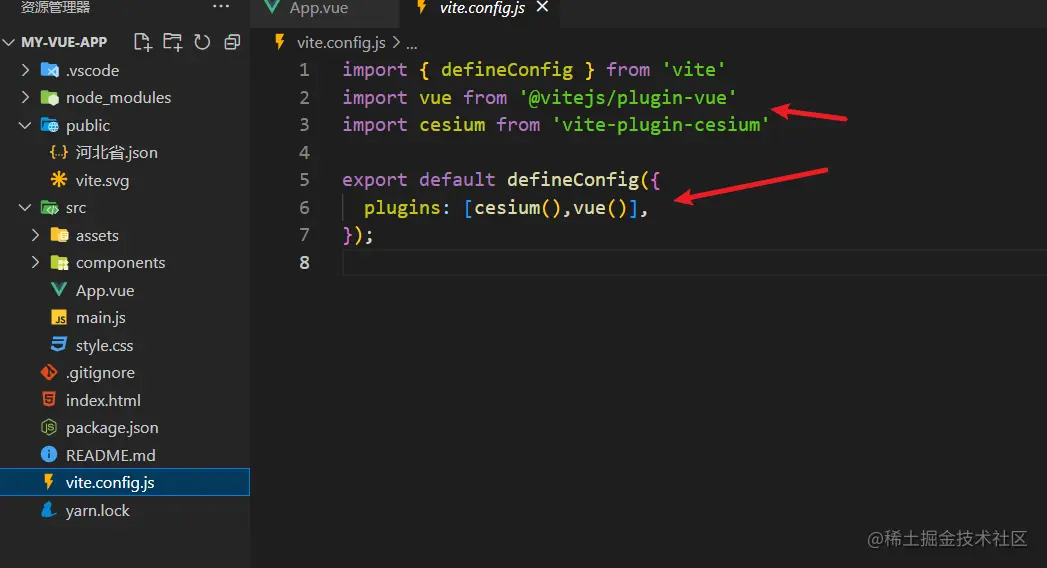Click the MY-VUE-APP project name
The image size is (1047, 568).
[64, 42]
